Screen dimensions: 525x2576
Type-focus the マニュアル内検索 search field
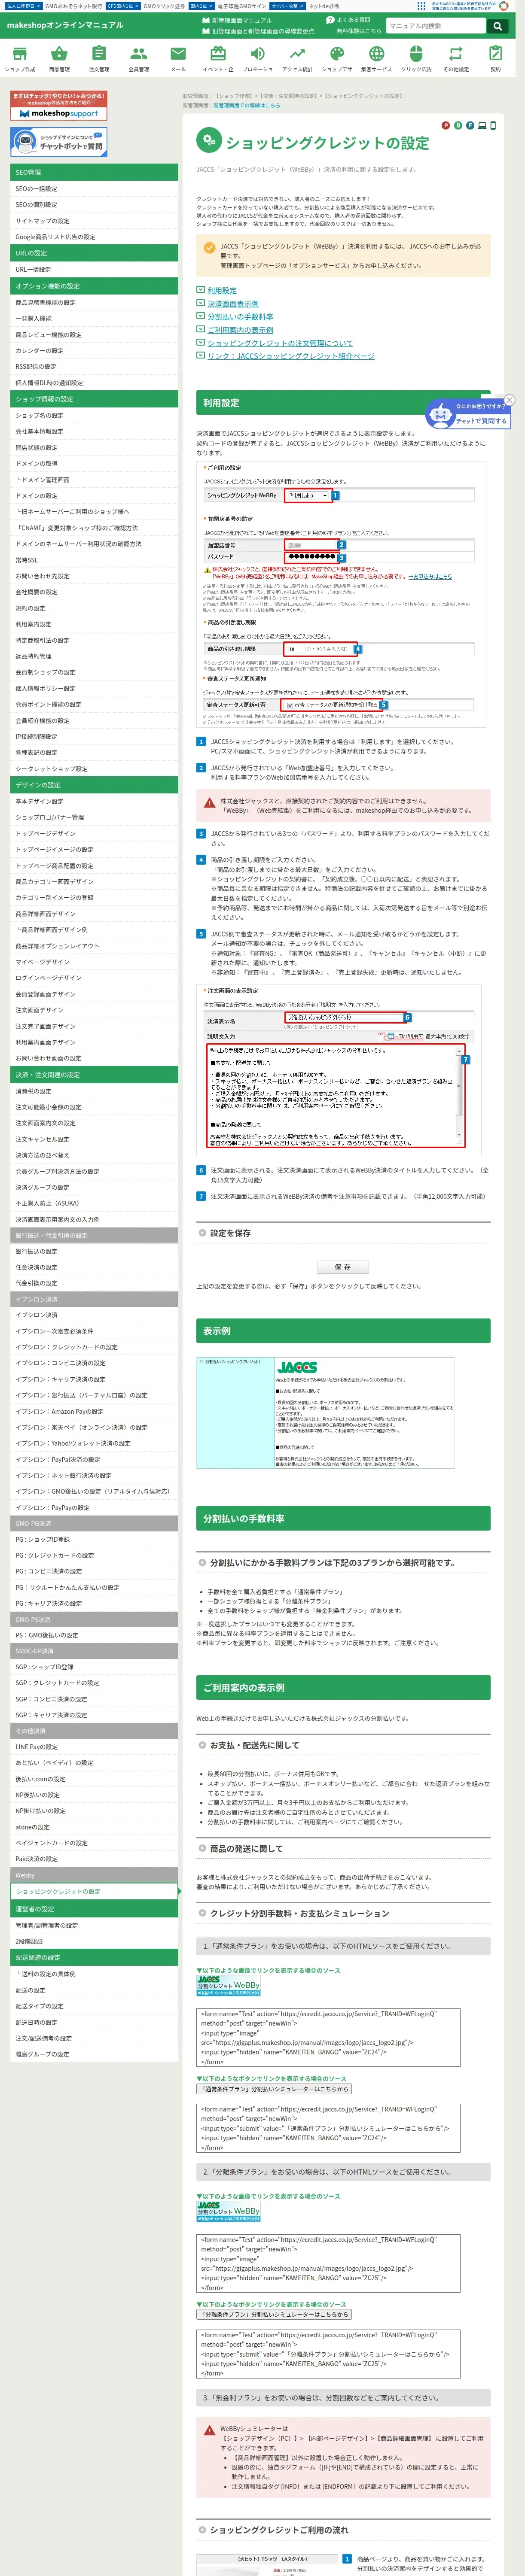[x=436, y=26]
